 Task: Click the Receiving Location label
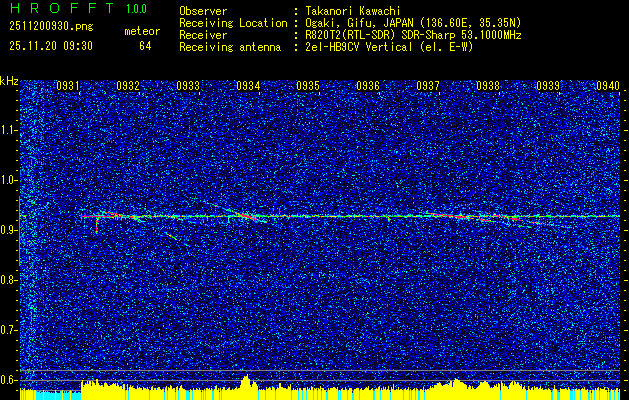click(x=233, y=23)
